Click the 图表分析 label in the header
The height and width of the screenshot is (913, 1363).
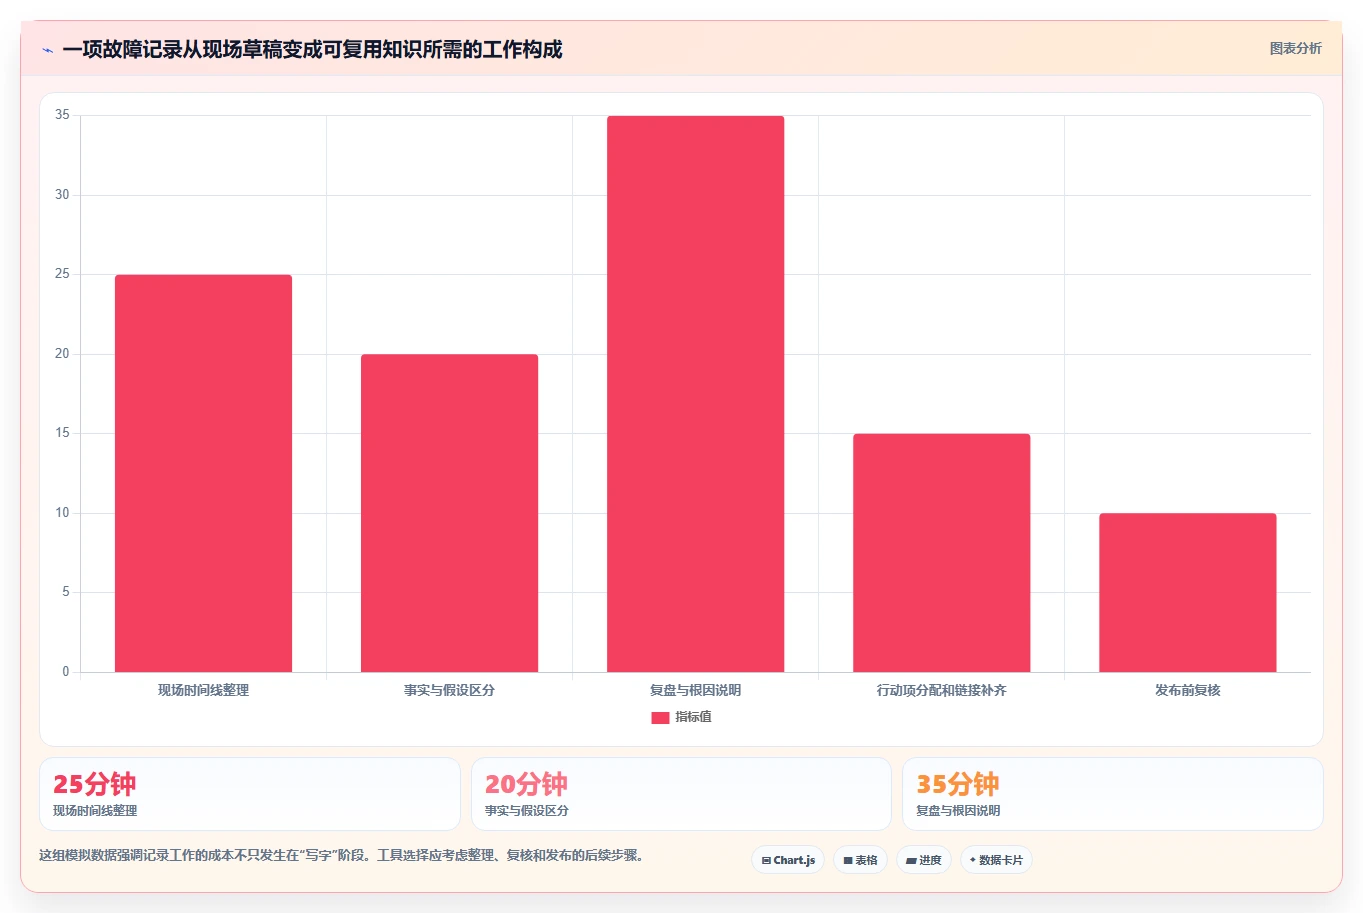[1295, 48]
